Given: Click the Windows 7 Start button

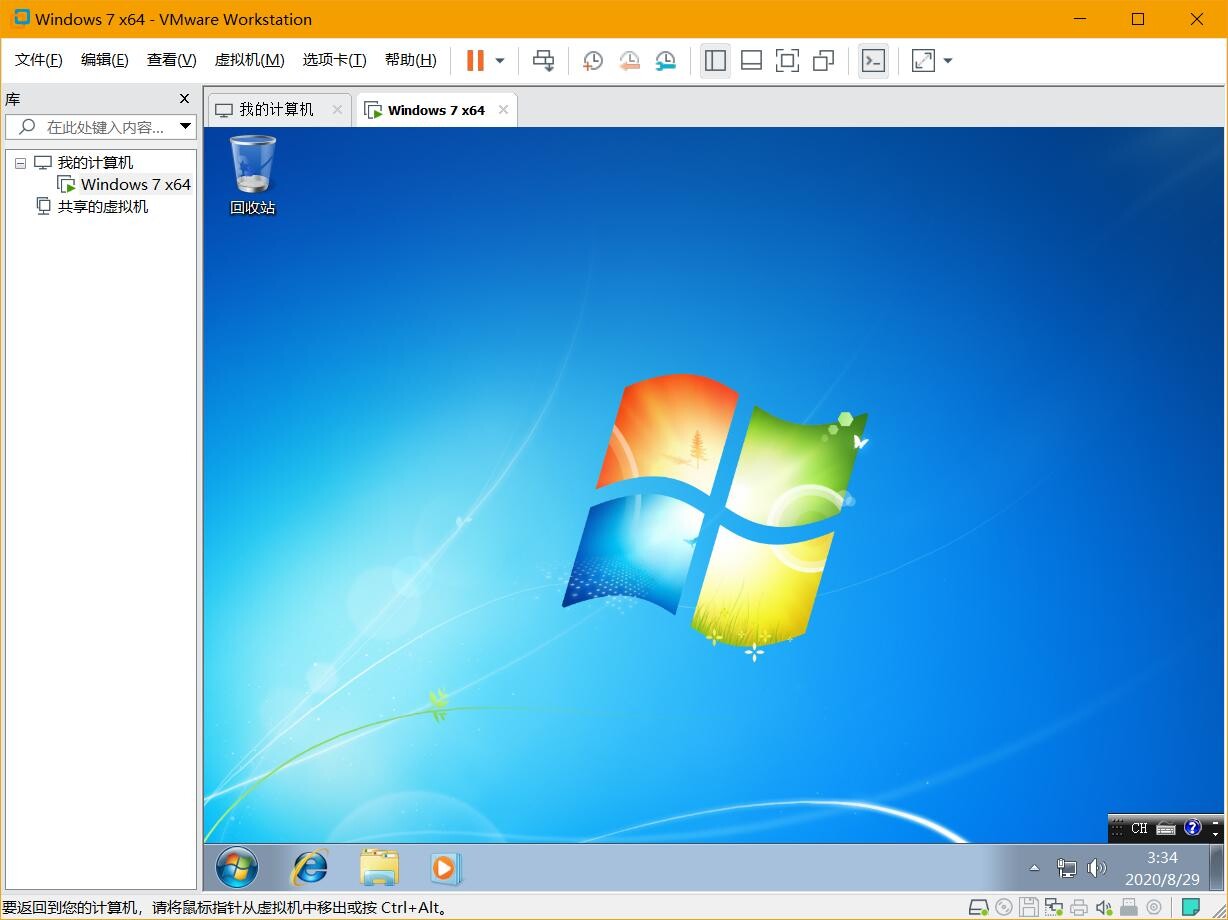Looking at the screenshot, I should [x=237, y=868].
